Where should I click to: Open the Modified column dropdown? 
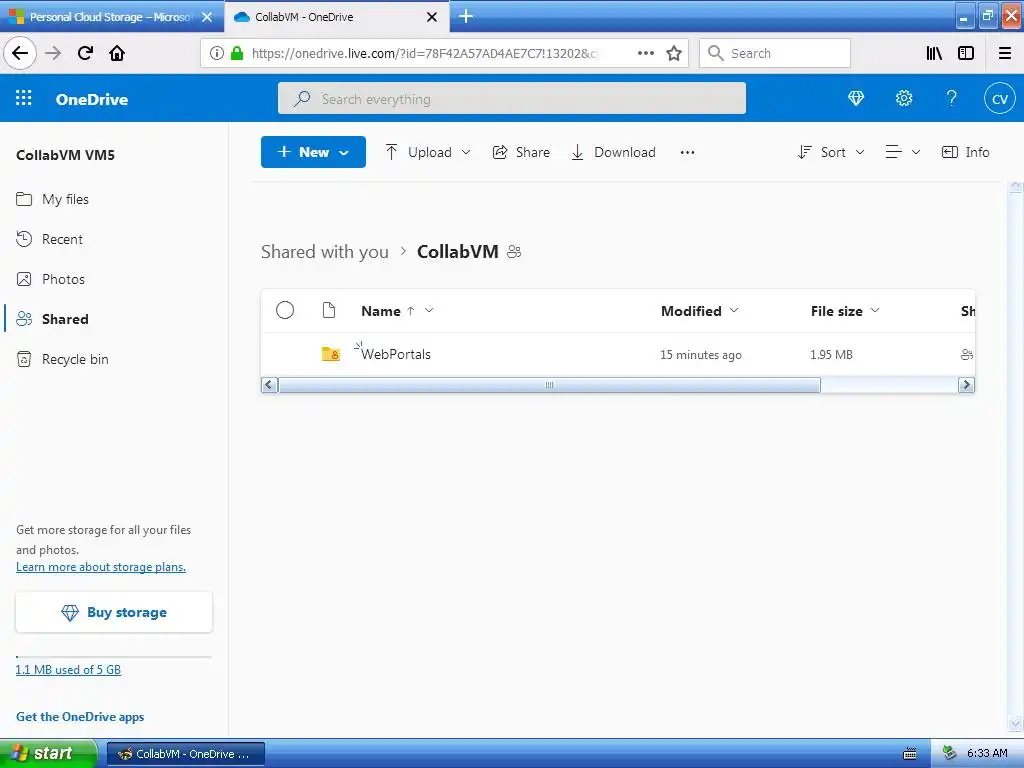pos(734,310)
